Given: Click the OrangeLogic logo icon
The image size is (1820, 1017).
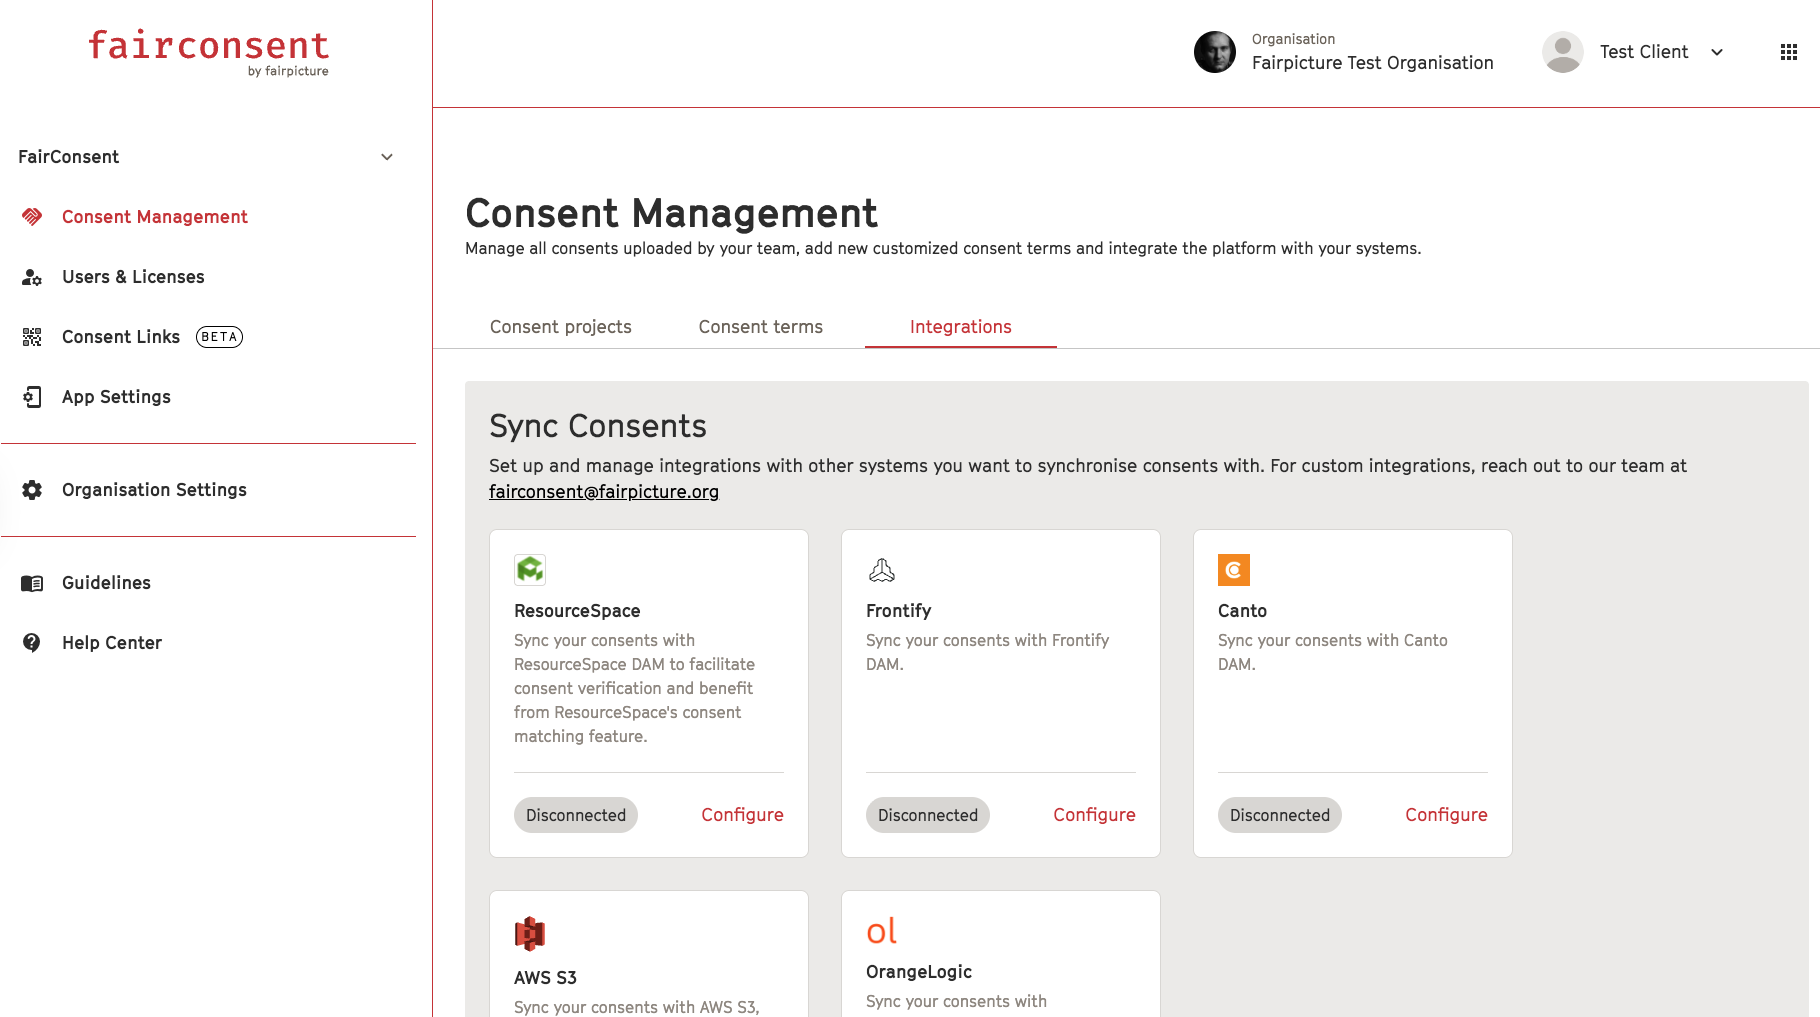Looking at the screenshot, I should 882,931.
